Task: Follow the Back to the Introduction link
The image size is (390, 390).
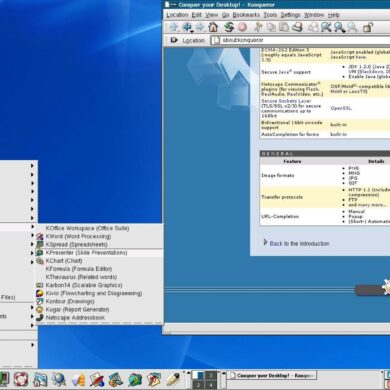Action: pos(299,244)
